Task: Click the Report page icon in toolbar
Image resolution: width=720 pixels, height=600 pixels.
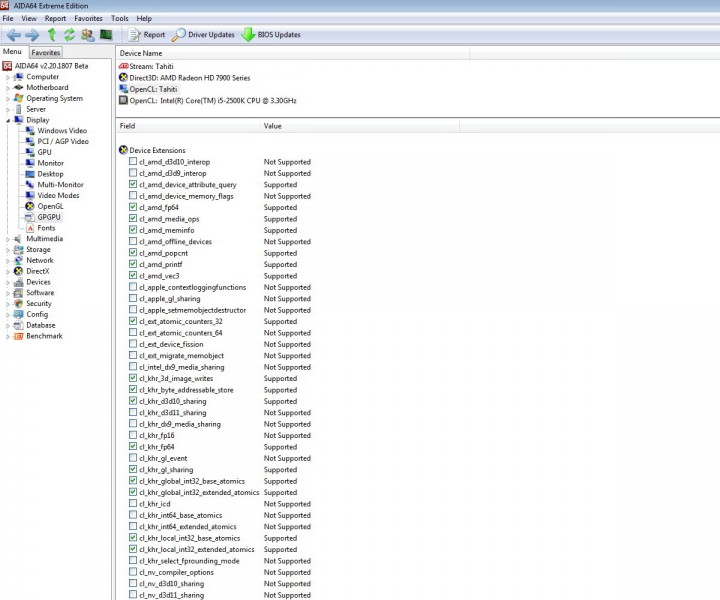Action: tap(134, 35)
